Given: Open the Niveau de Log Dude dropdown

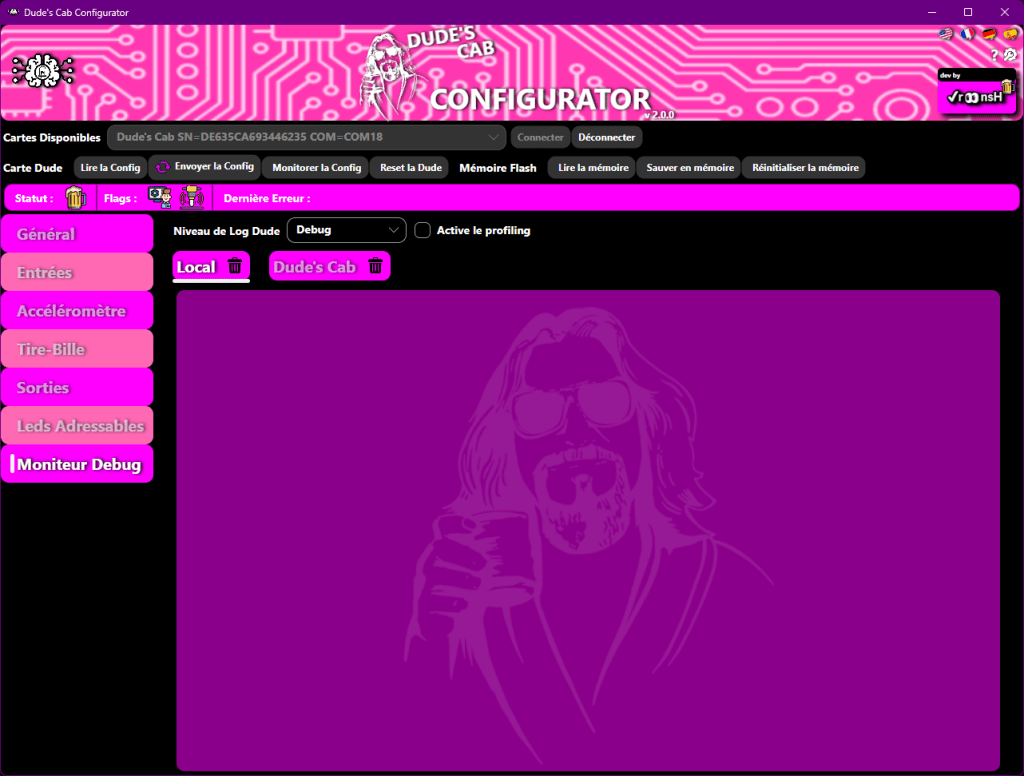Looking at the screenshot, I should point(346,230).
